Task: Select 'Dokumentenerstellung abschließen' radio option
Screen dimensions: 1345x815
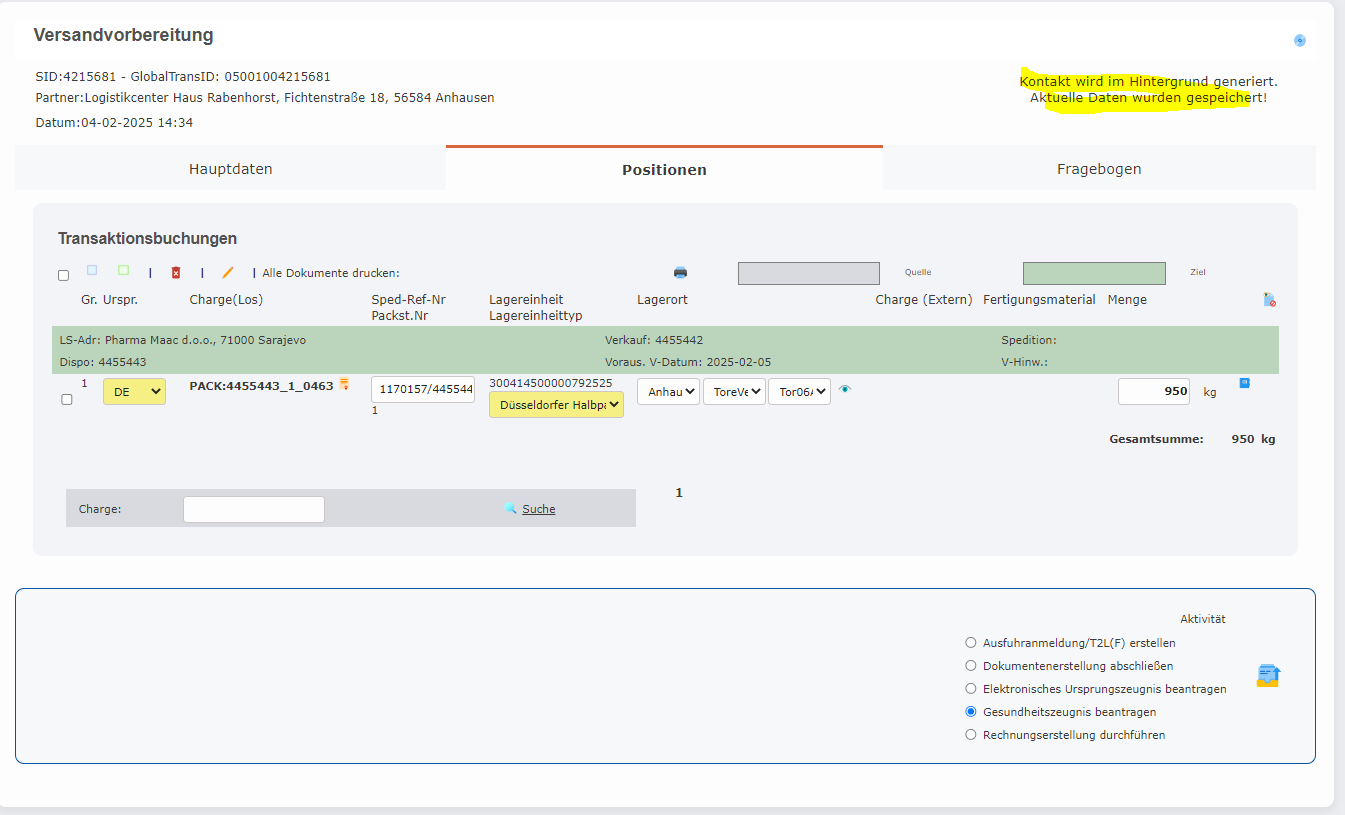Action: 970,666
